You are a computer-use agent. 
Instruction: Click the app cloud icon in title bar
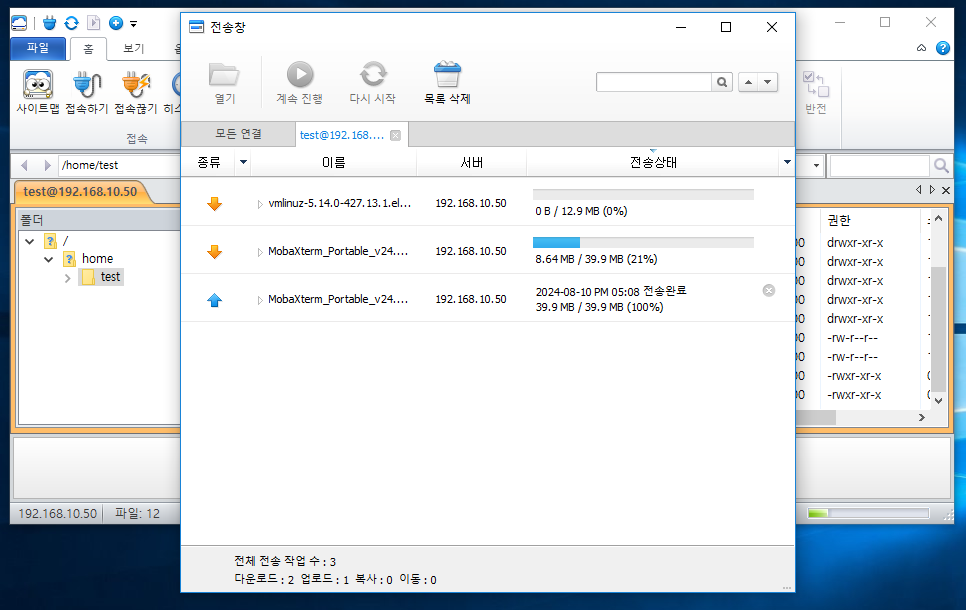(19, 23)
